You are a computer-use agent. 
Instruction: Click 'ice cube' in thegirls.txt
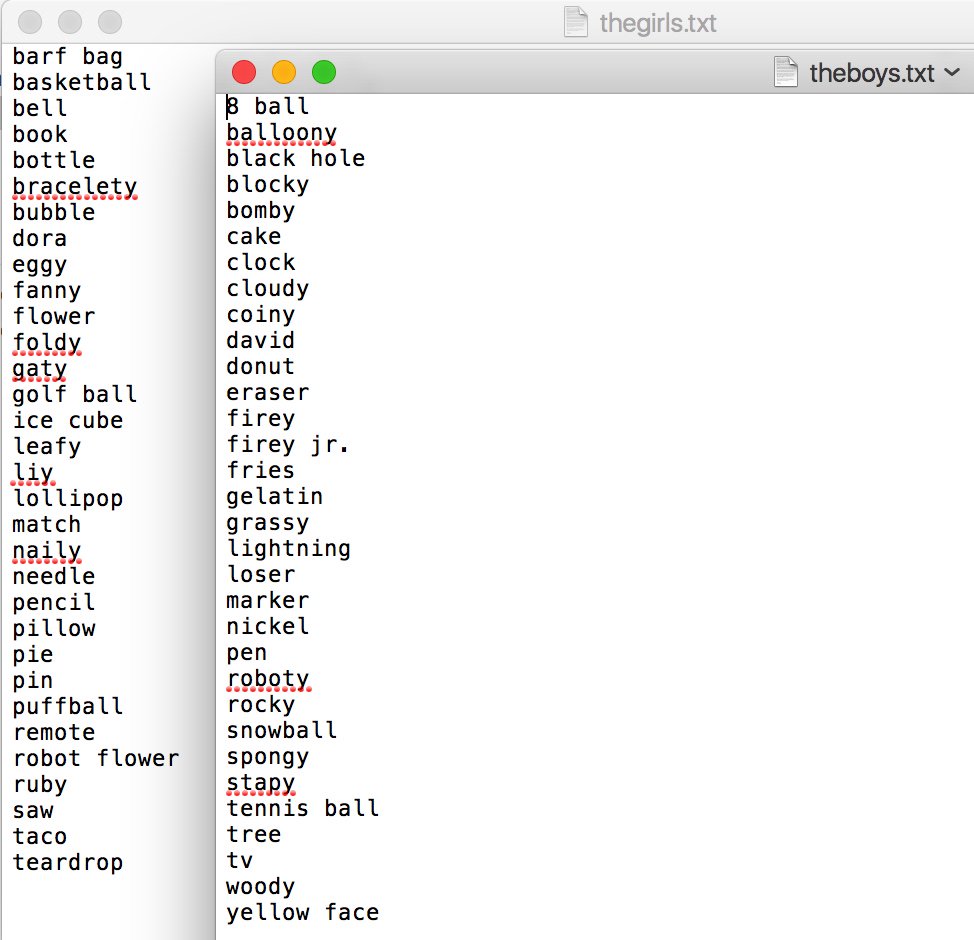pyautogui.click(x=68, y=421)
